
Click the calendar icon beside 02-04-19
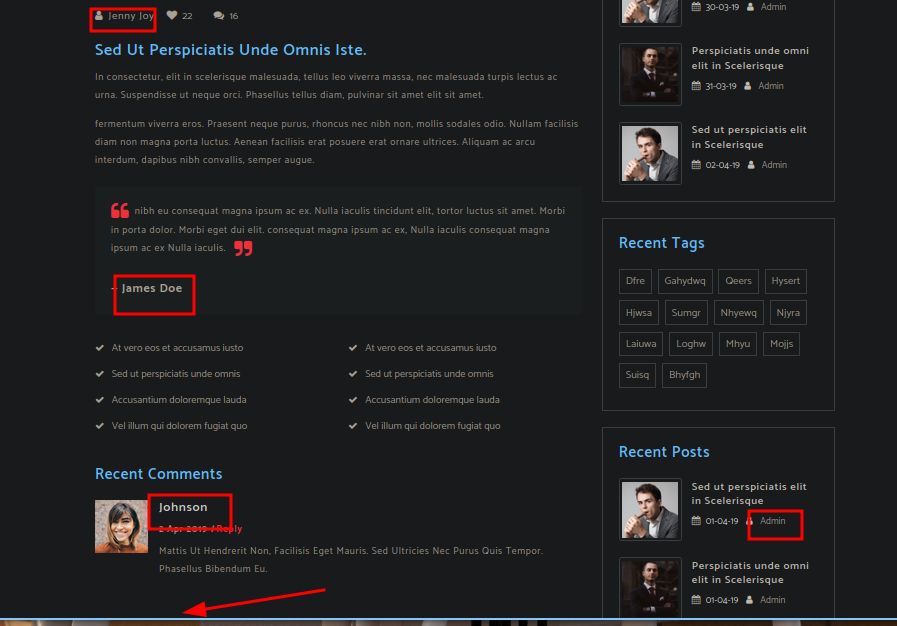[696, 165]
